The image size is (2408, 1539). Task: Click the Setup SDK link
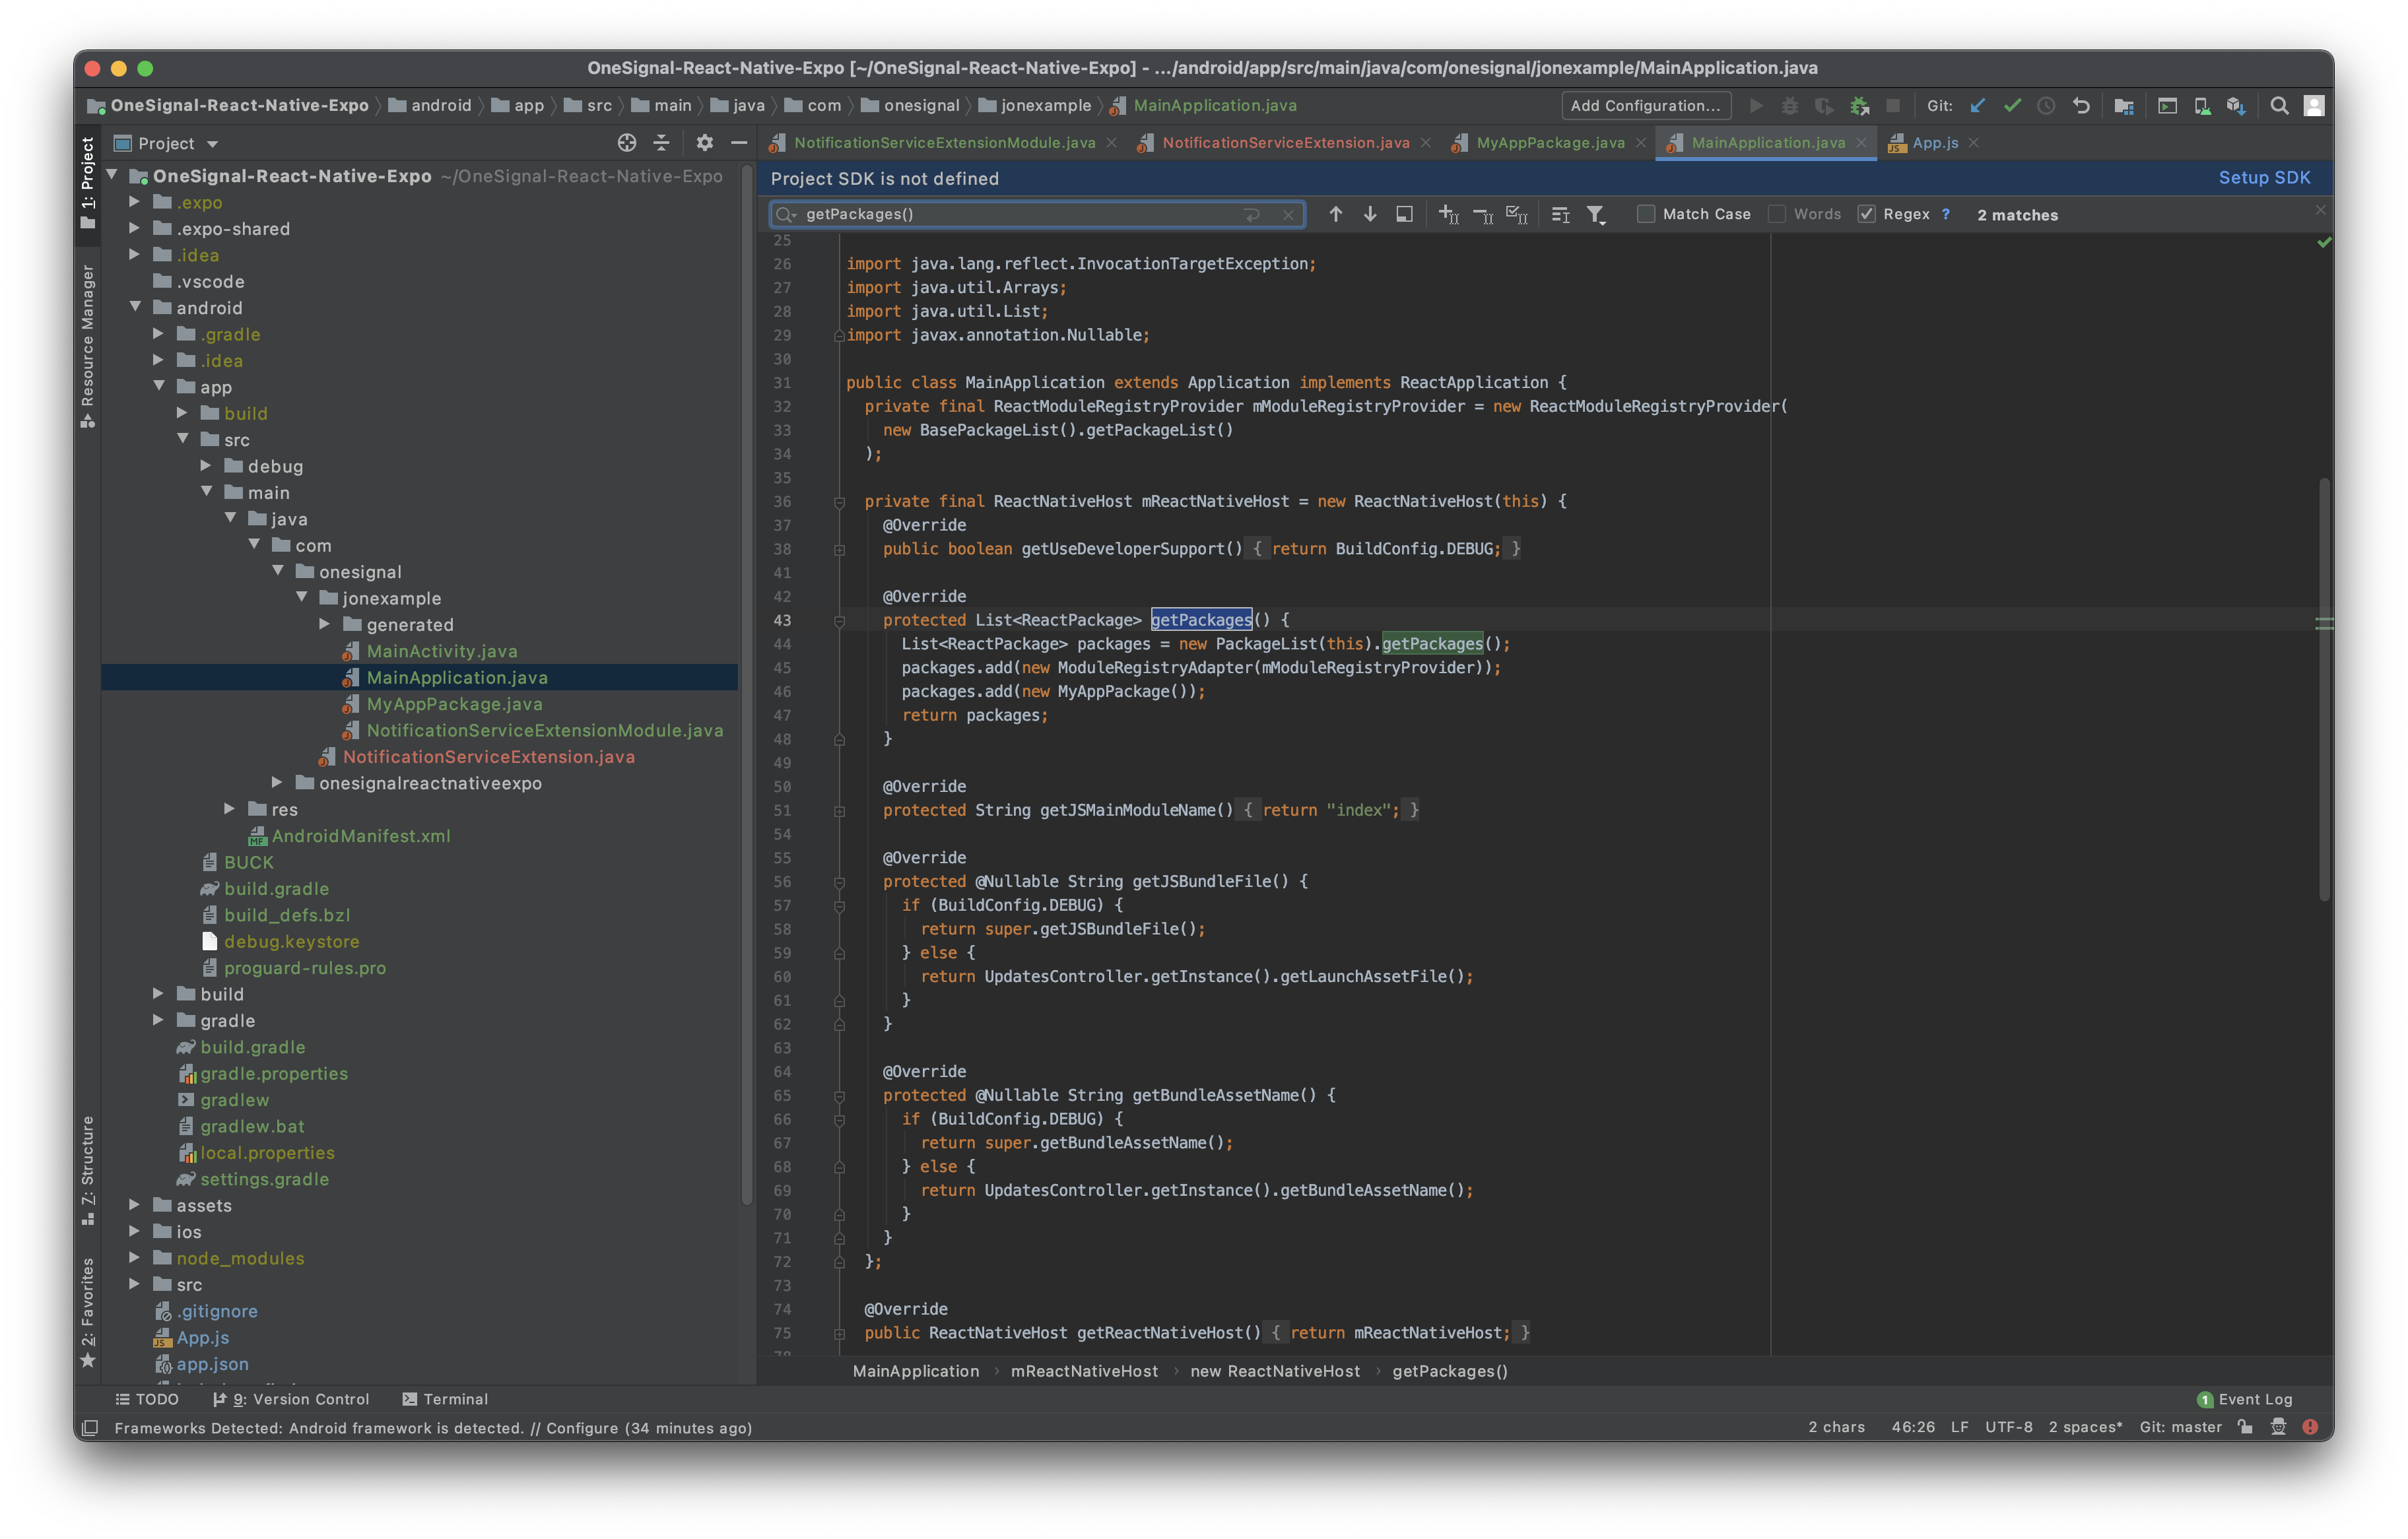2264,178
